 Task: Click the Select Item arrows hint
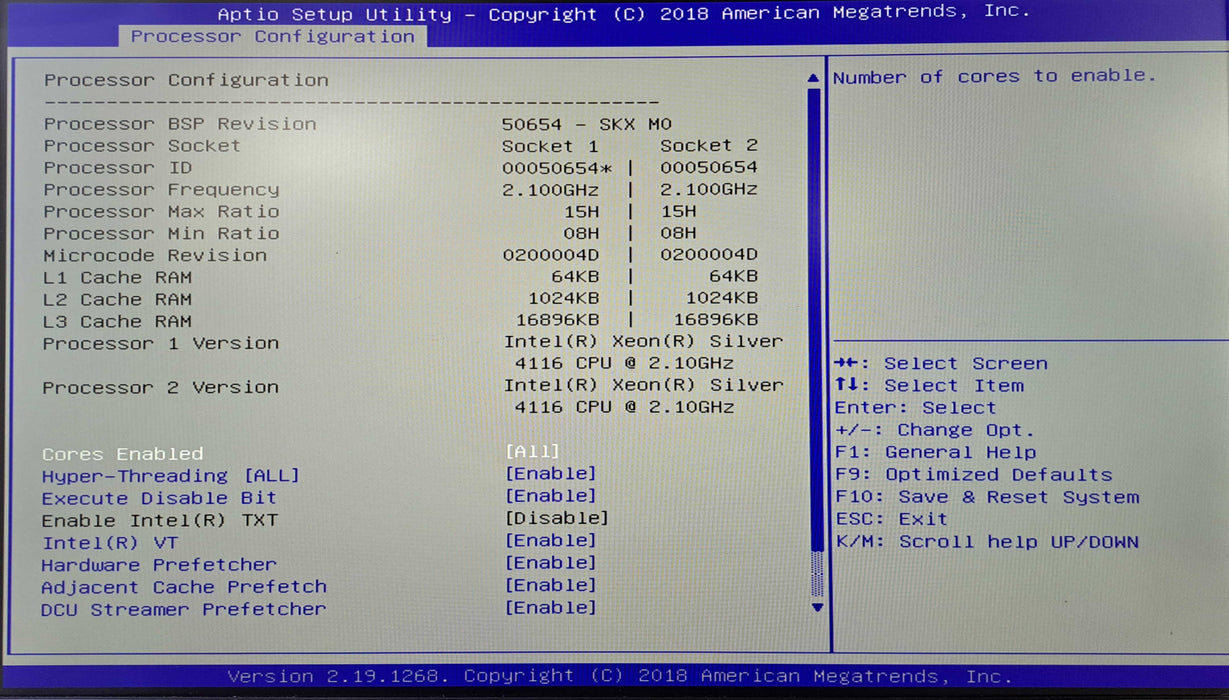(x=929, y=386)
